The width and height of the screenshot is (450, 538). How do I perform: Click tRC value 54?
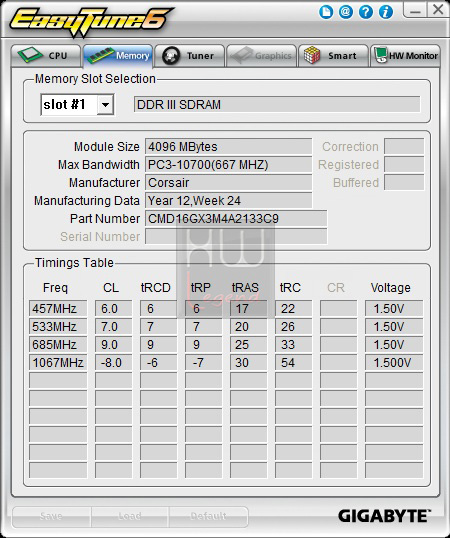pos(294,362)
